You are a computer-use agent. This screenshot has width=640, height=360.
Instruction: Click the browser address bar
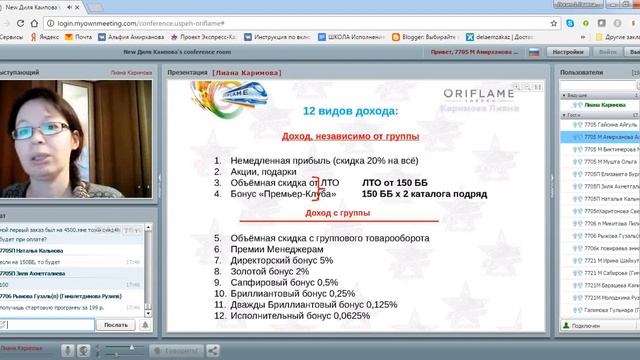tap(302, 23)
